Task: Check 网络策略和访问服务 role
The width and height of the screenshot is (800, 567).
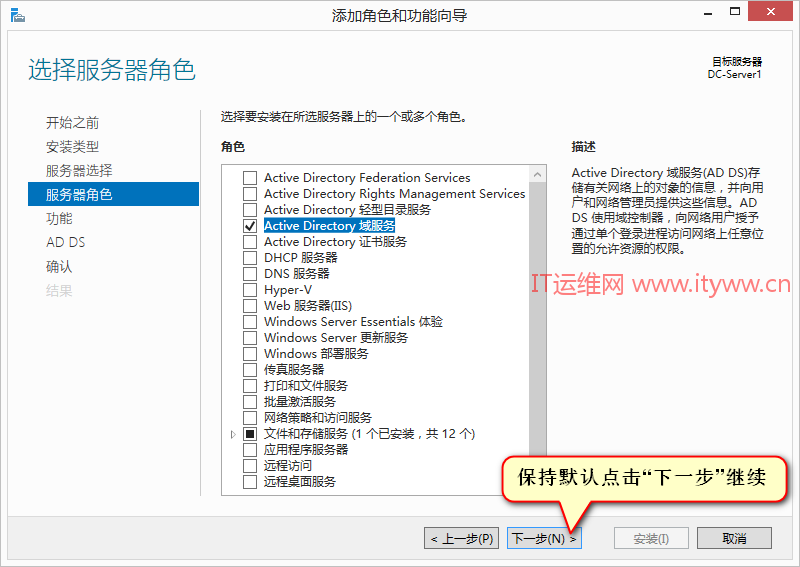Action: [250, 418]
